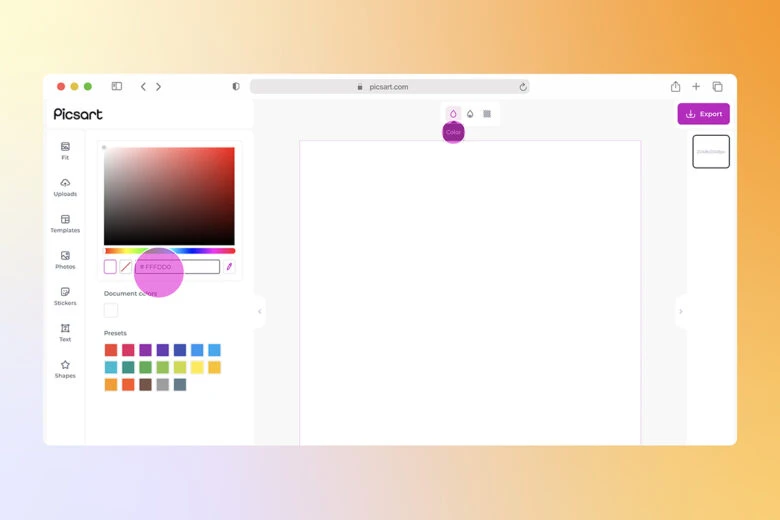This screenshot has width=780, height=520.
Task: Select the canvas page thumbnail
Action: click(x=711, y=152)
